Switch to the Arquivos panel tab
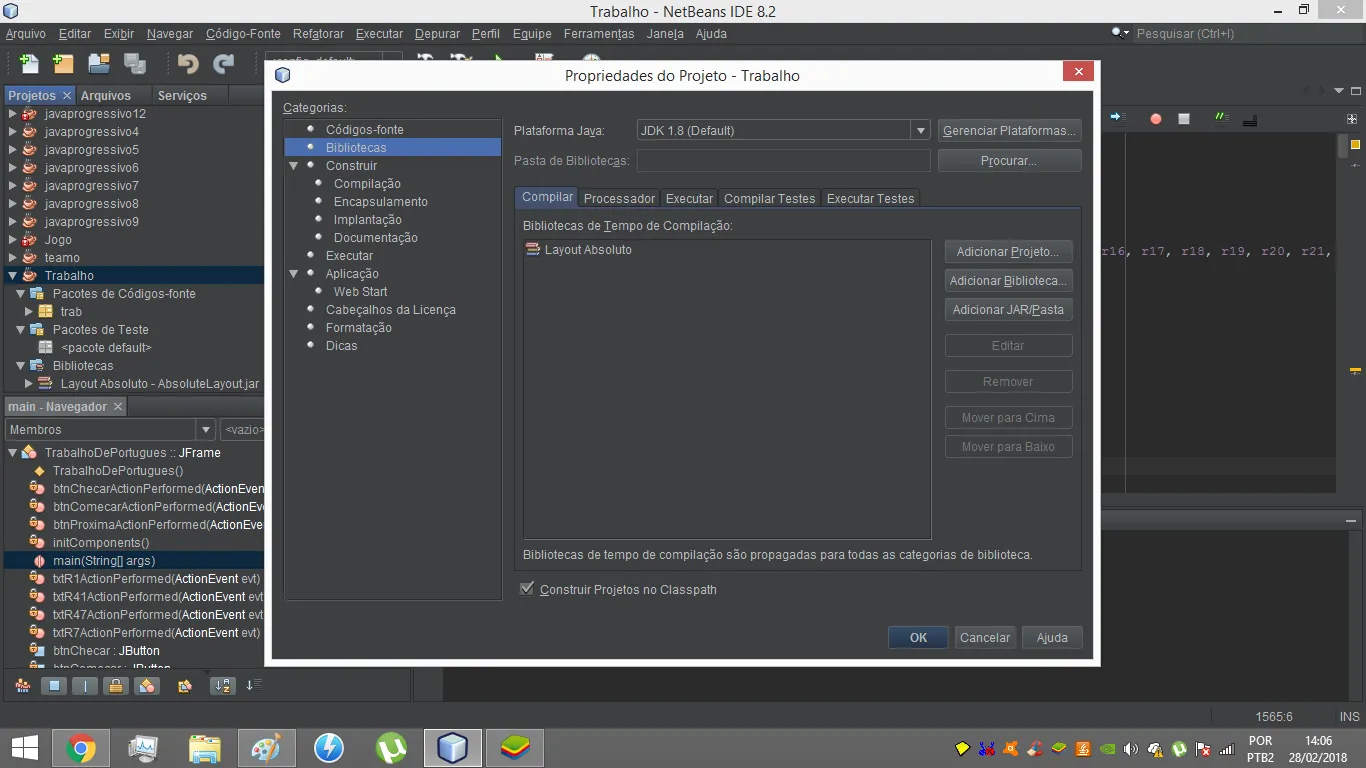Image resolution: width=1366 pixels, height=768 pixels. click(106, 95)
